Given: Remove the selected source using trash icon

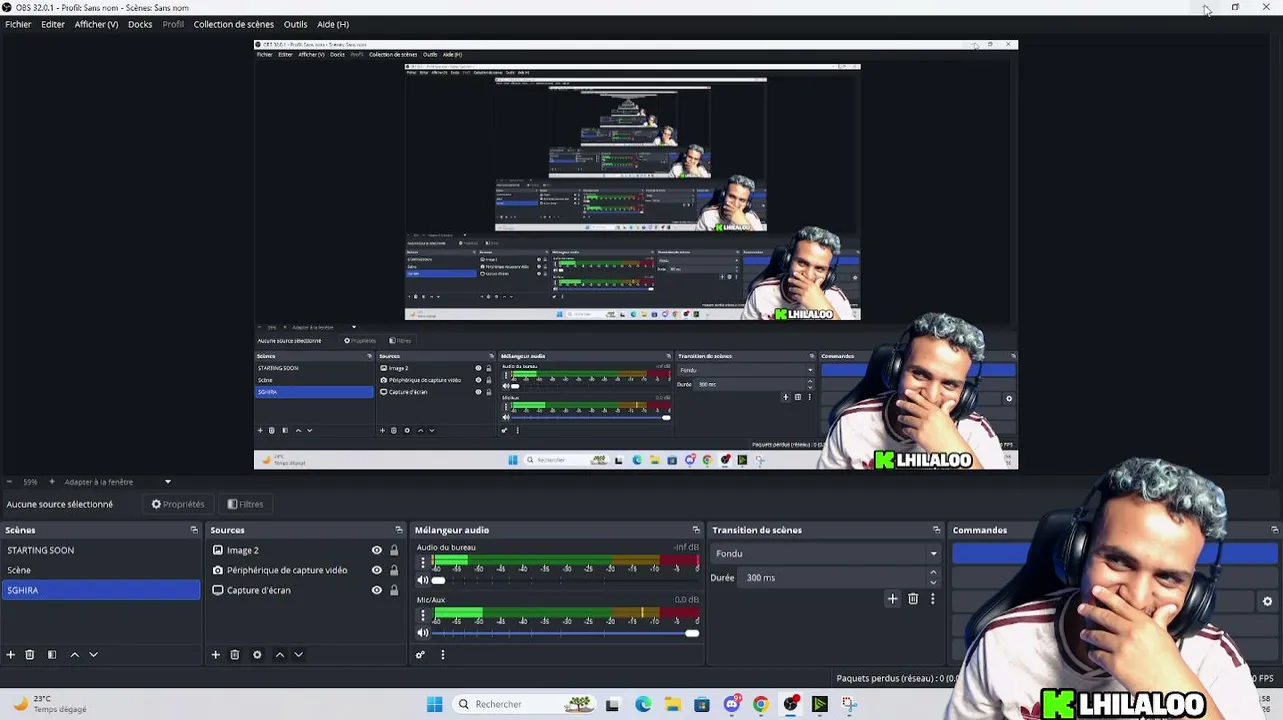Looking at the screenshot, I should (x=235, y=655).
